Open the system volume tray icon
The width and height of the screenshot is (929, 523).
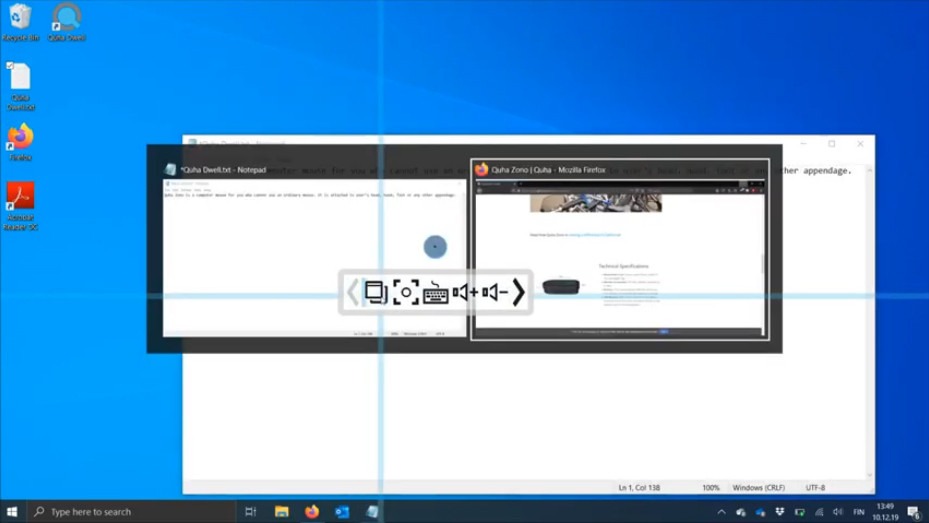click(x=838, y=512)
